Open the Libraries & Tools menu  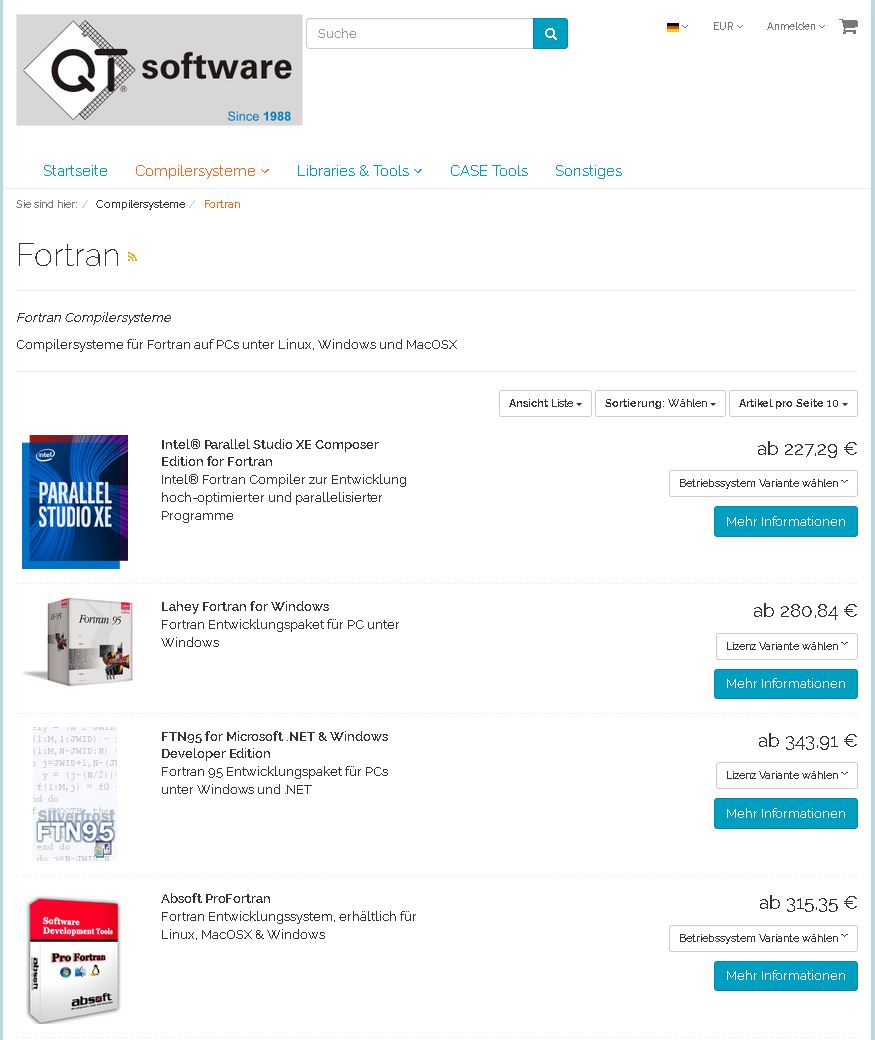click(359, 171)
